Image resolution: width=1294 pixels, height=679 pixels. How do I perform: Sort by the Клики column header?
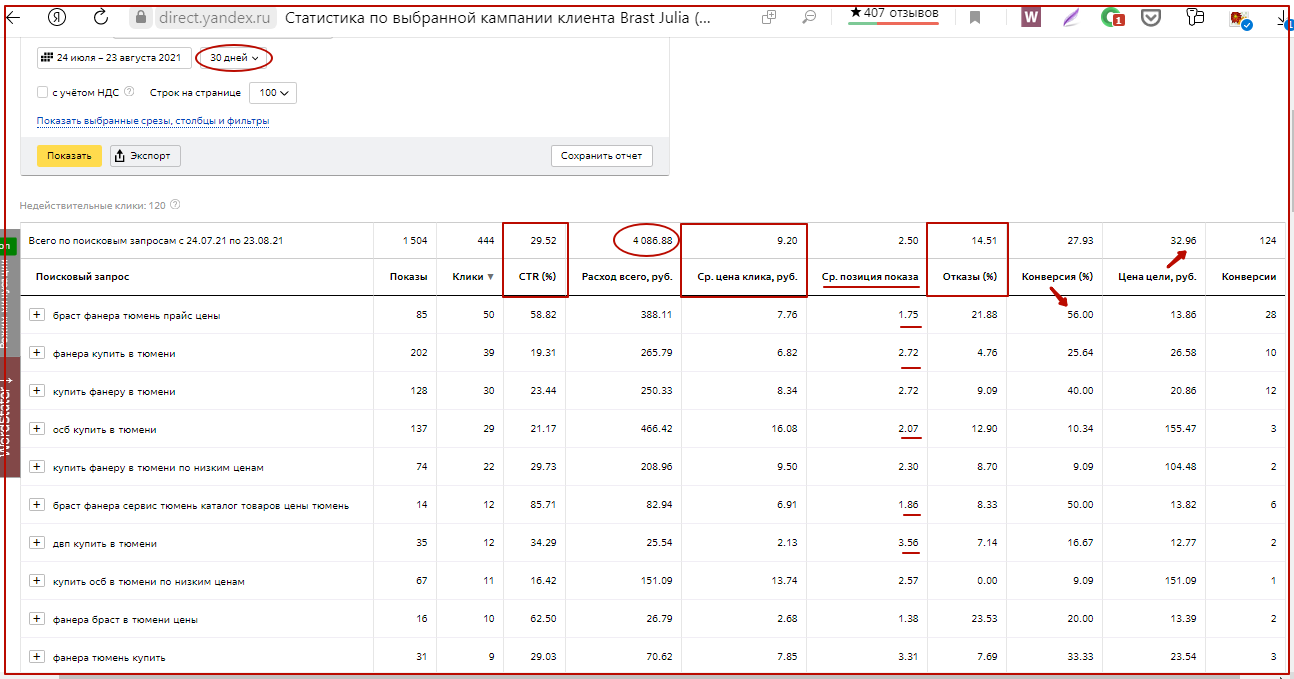473,277
